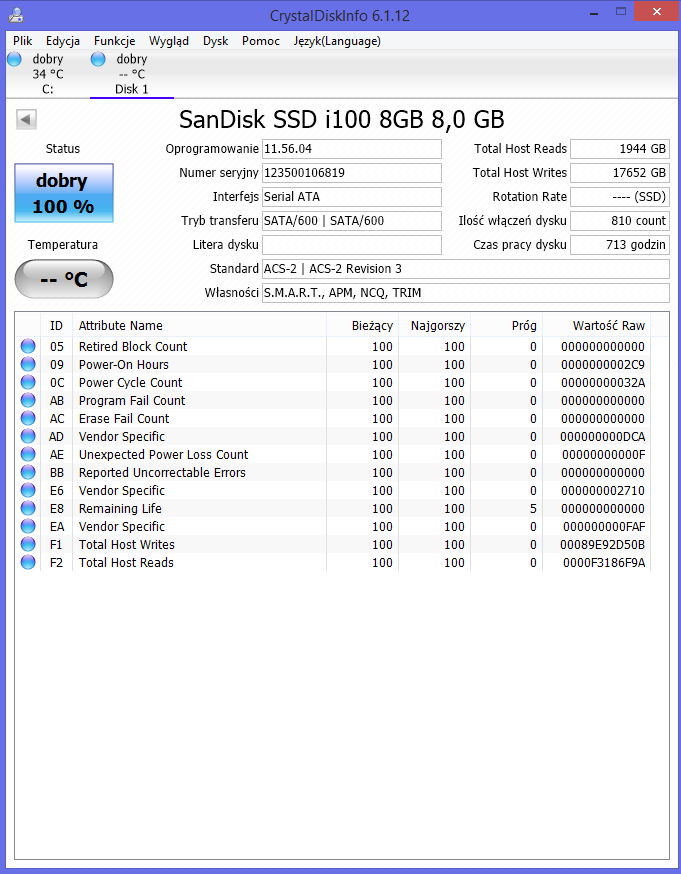Minimize the CrystalDiskInfo window
Screen dimensions: 681x874
point(594,12)
